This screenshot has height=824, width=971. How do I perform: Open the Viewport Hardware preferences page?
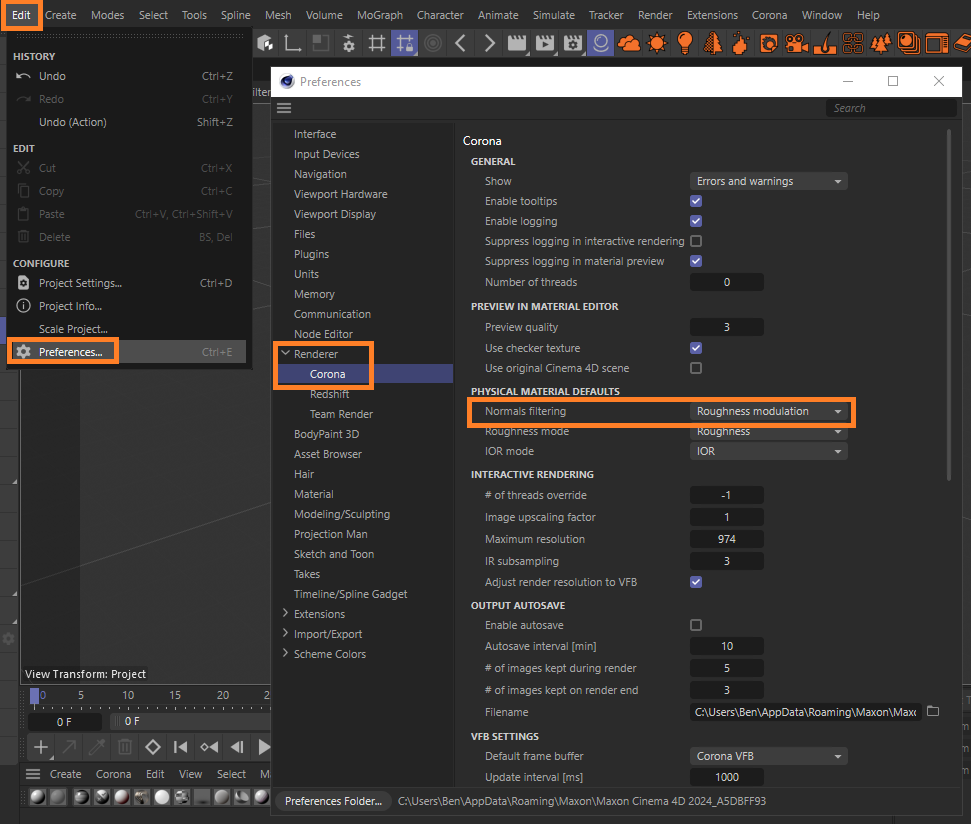point(341,194)
